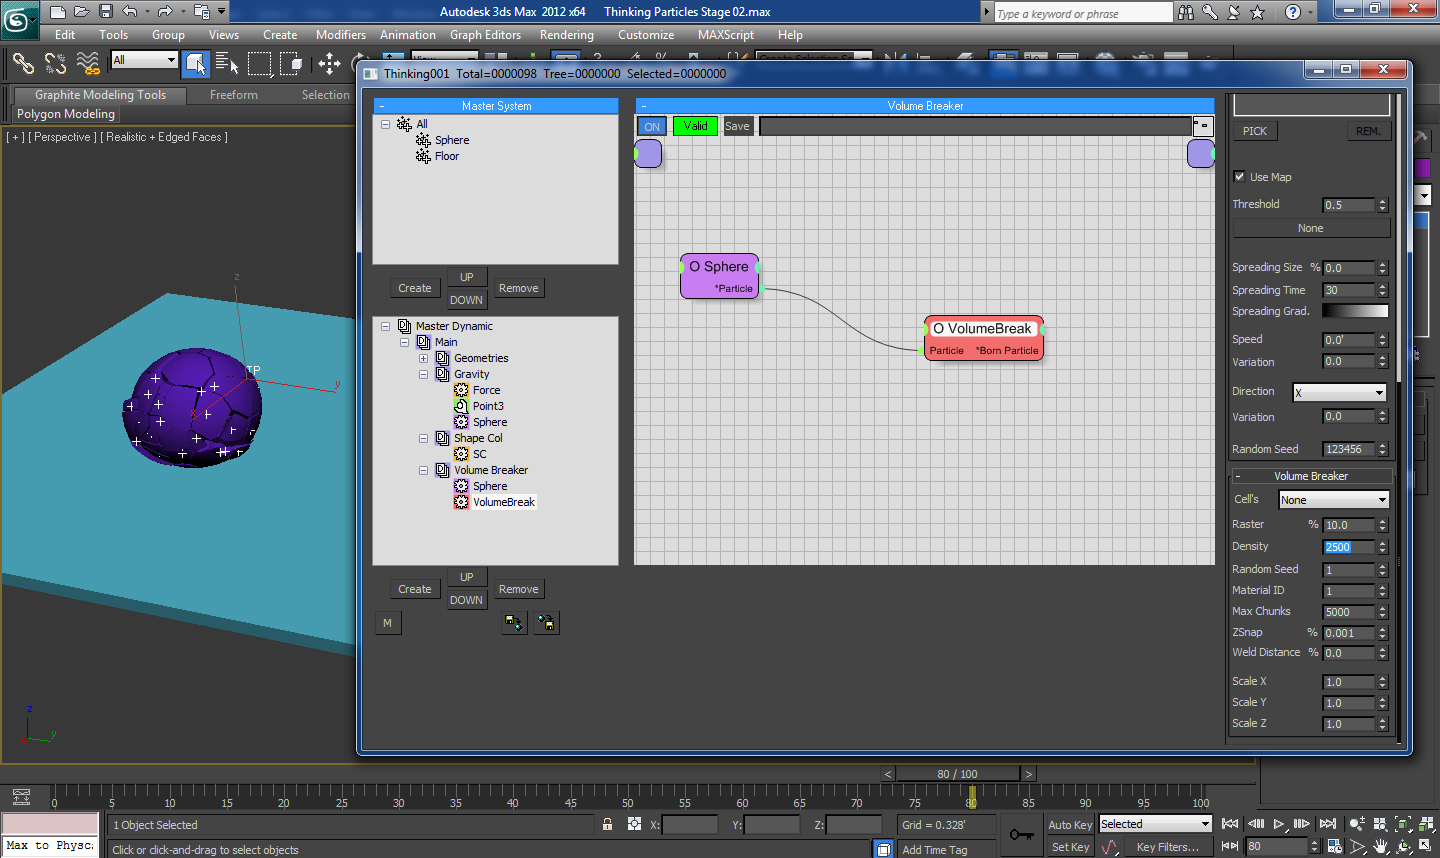This screenshot has height=858, width=1440.
Task: Toggle the selection lock padlock icon
Action: click(607, 824)
